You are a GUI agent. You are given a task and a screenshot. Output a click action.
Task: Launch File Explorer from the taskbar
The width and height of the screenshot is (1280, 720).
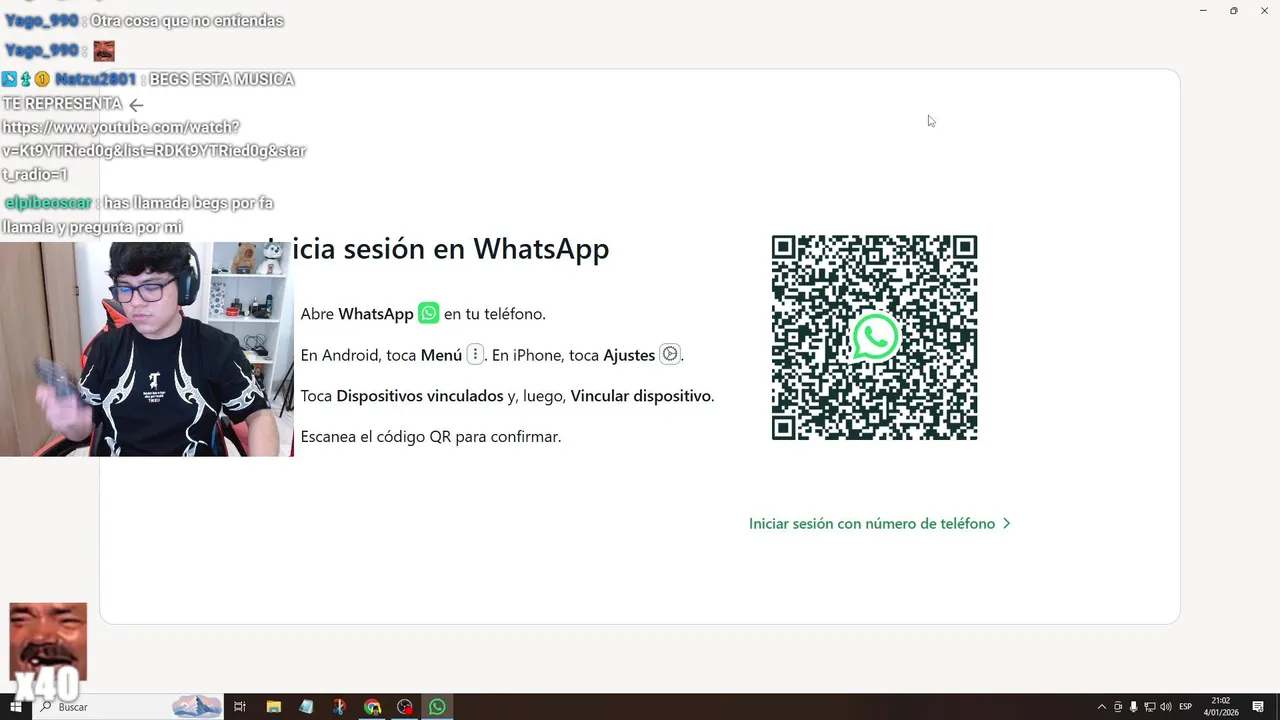[274, 707]
